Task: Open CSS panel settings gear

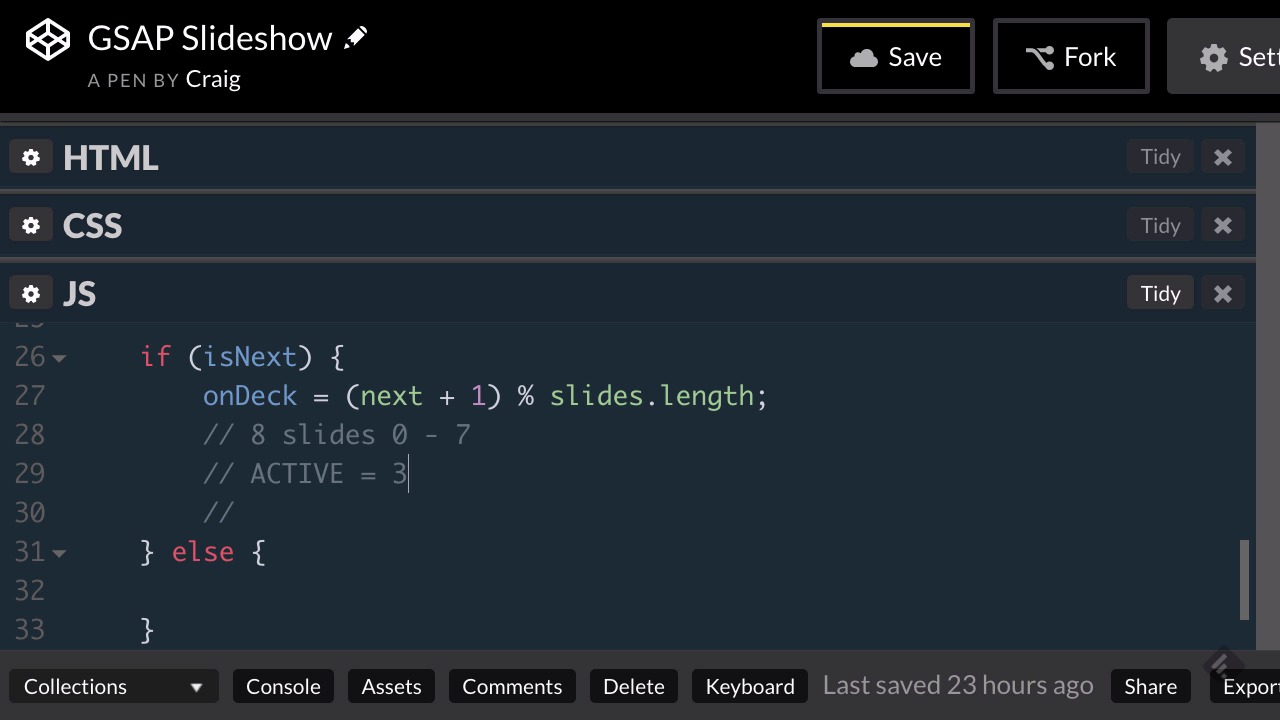Action: coord(31,225)
